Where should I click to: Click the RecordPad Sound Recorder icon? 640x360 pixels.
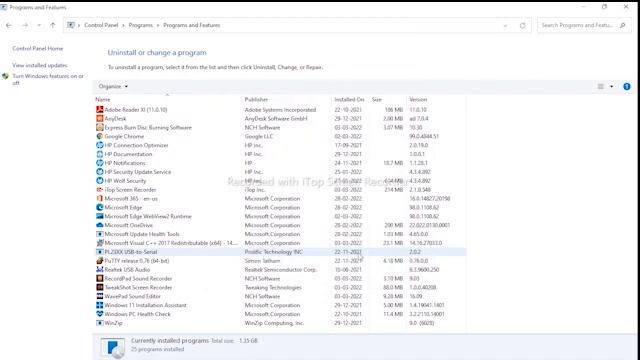tap(100, 278)
